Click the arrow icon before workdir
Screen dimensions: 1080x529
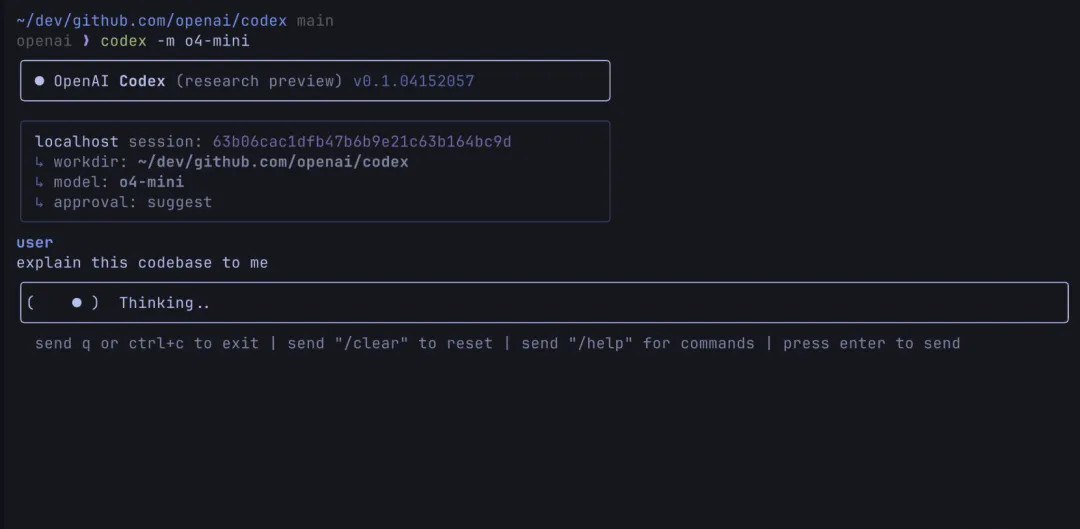point(39,163)
